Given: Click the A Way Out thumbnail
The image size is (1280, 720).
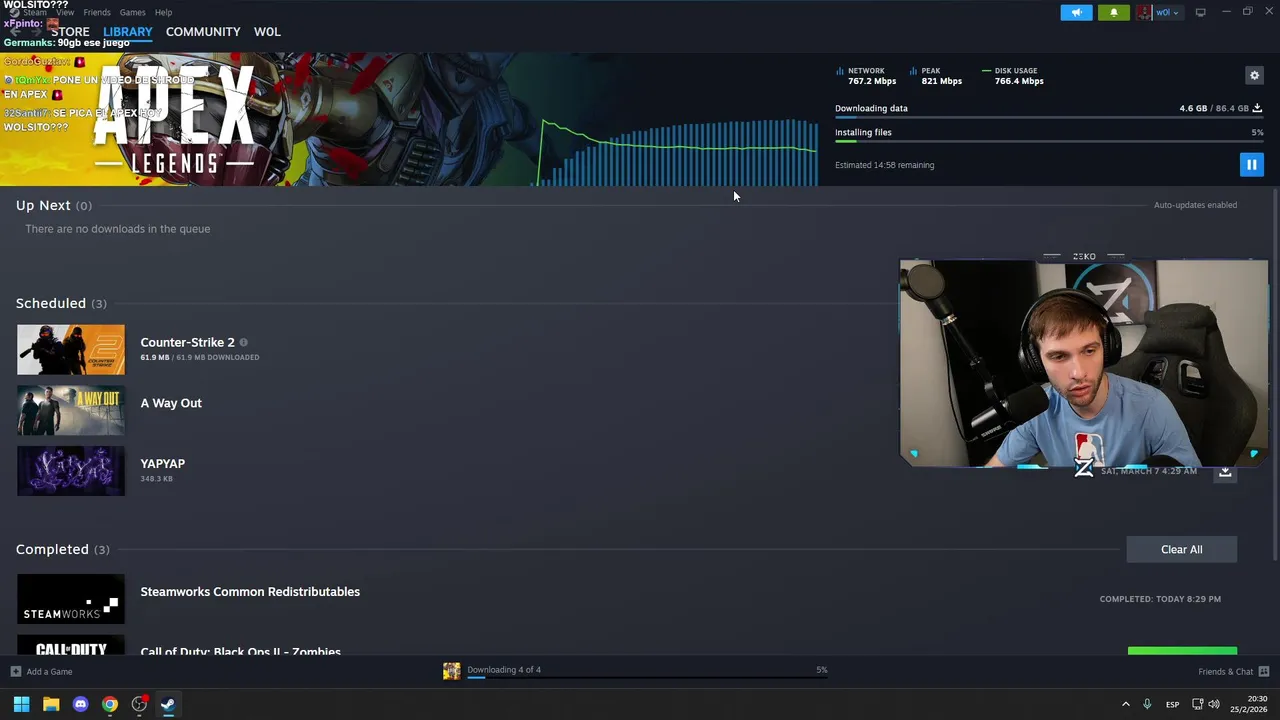Looking at the screenshot, I should (x=71, y=410).
